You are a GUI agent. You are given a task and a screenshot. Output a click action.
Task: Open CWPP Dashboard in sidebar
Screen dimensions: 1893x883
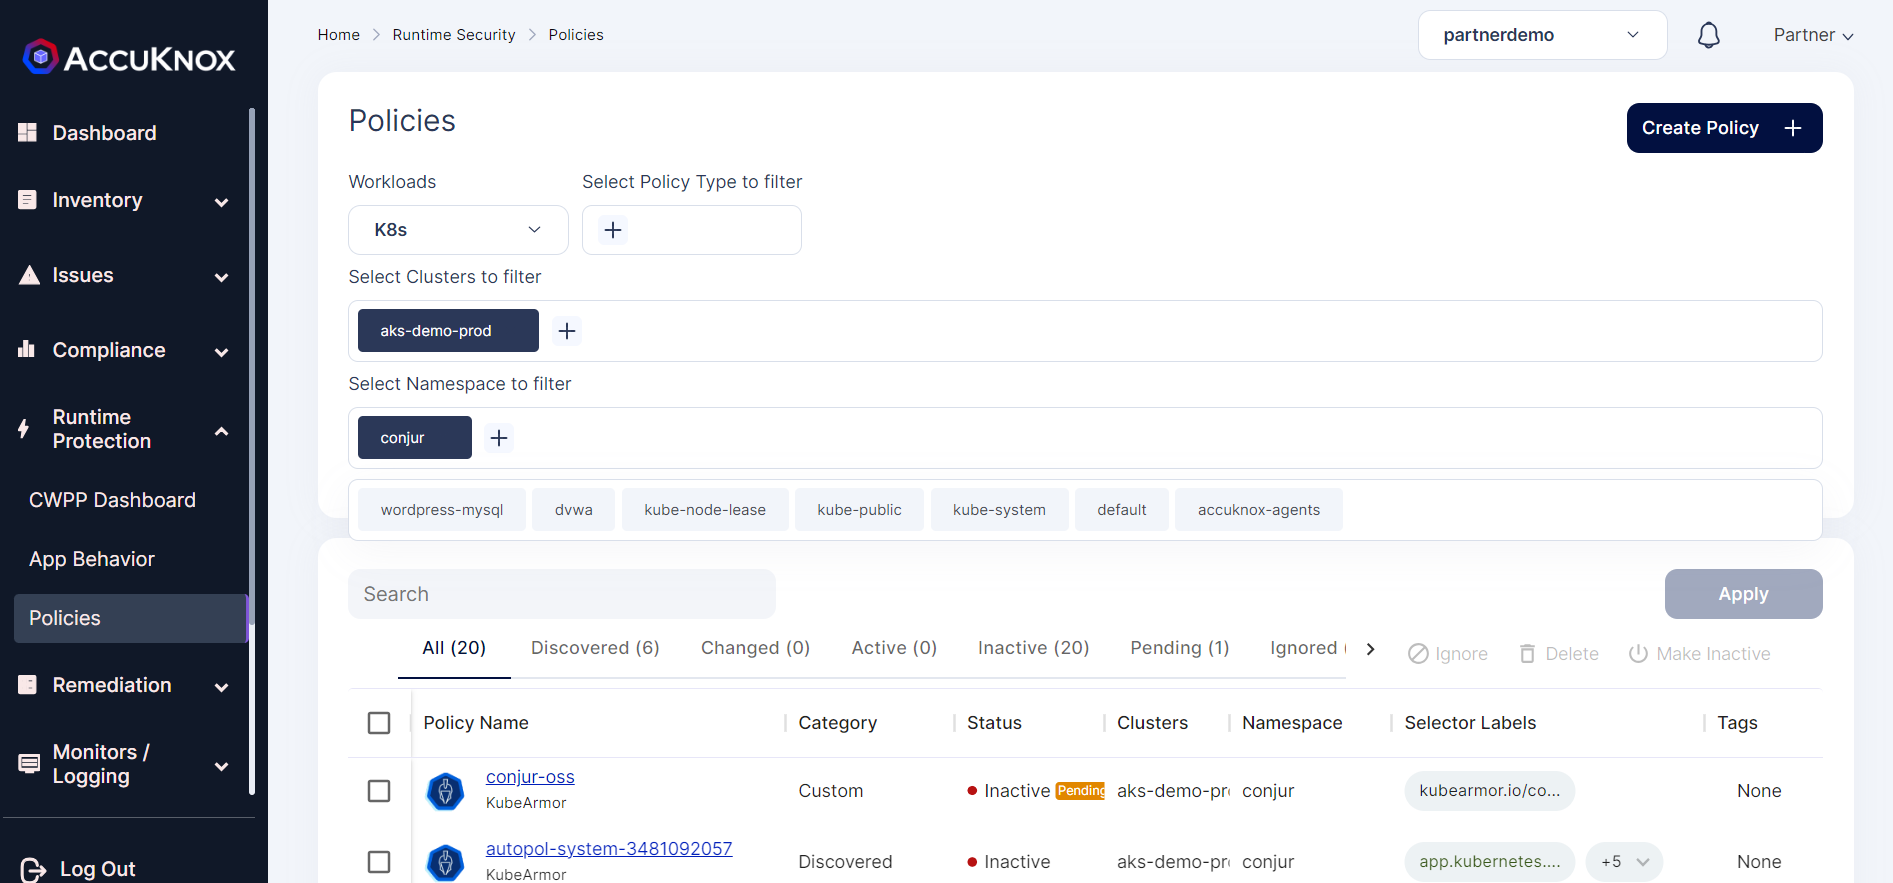pyautogui.click(x=112, y=500)
